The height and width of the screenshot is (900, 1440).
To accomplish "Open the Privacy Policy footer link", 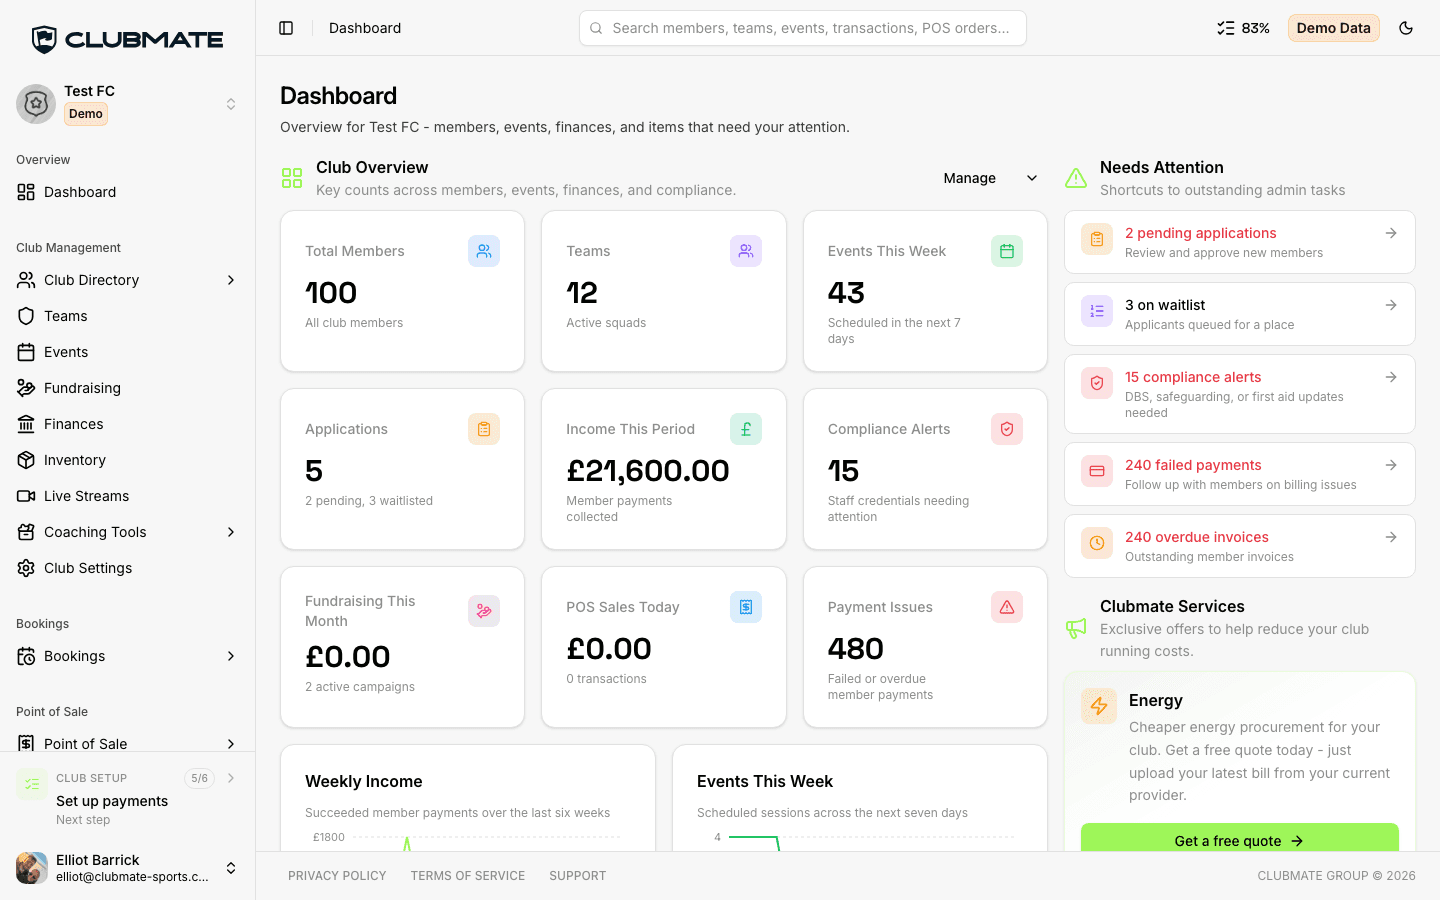I will [x=337, y=876].
